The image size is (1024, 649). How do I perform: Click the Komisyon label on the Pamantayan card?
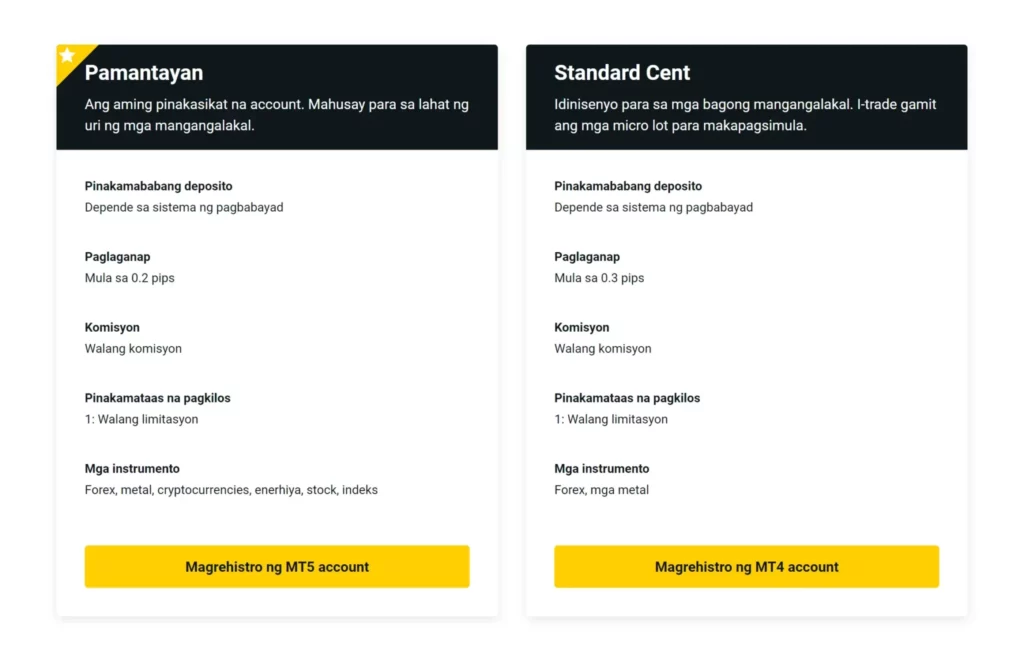[x=112, y=327]
